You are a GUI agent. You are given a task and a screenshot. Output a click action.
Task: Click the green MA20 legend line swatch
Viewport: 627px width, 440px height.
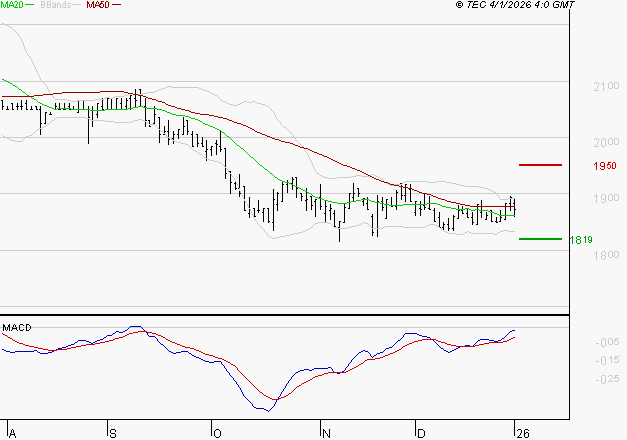point(30,5)
